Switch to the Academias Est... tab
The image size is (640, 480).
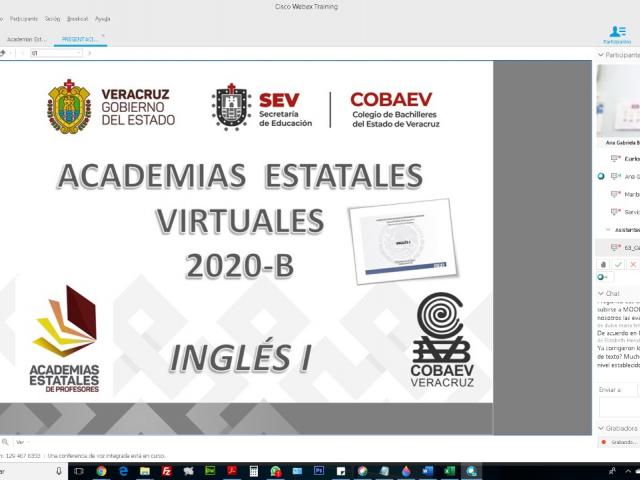pos(26,39)
